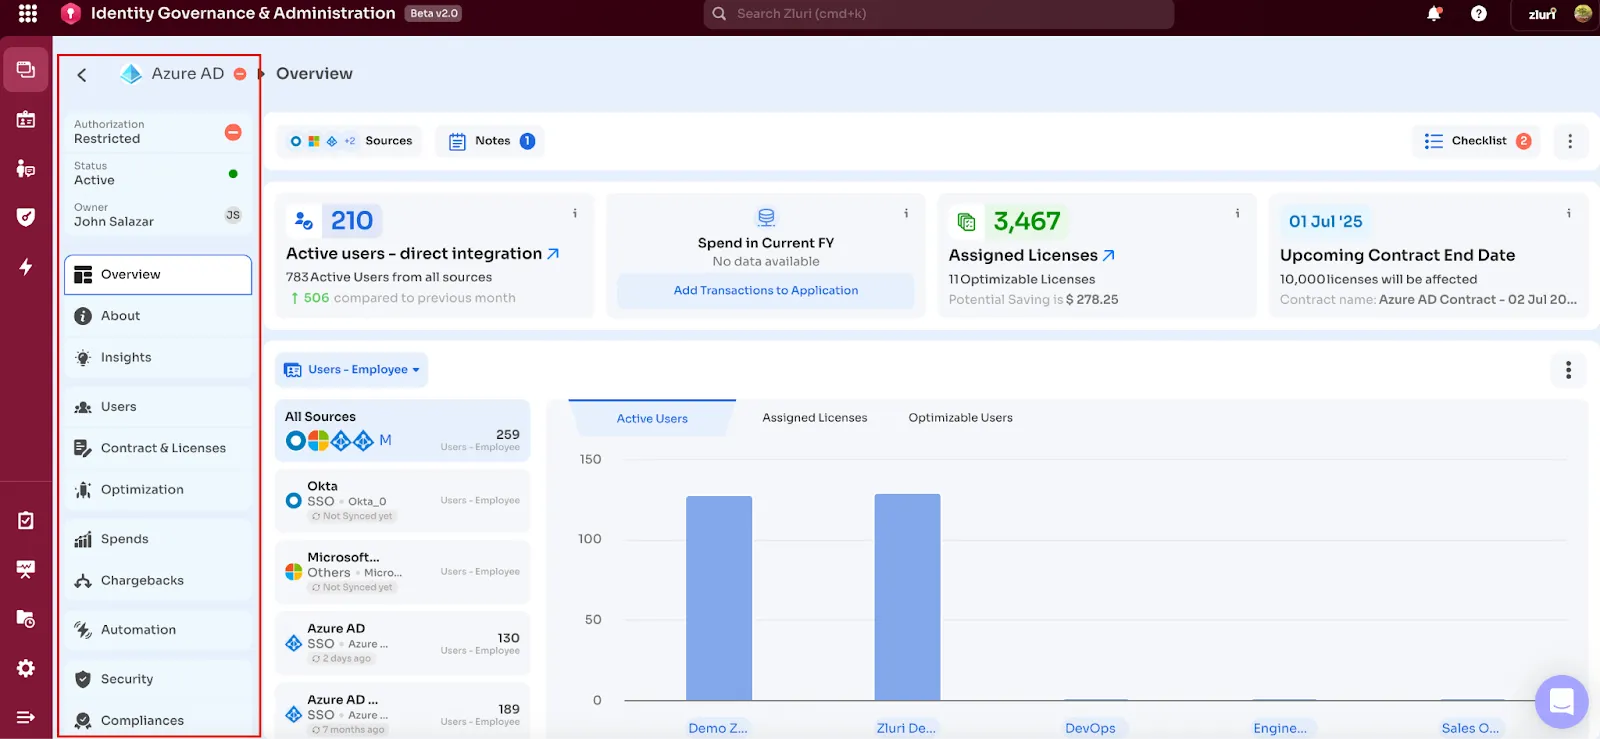Open the three-dot menu above the chart
Screen dimensions: 1600x739
(x=1568, y=370)
